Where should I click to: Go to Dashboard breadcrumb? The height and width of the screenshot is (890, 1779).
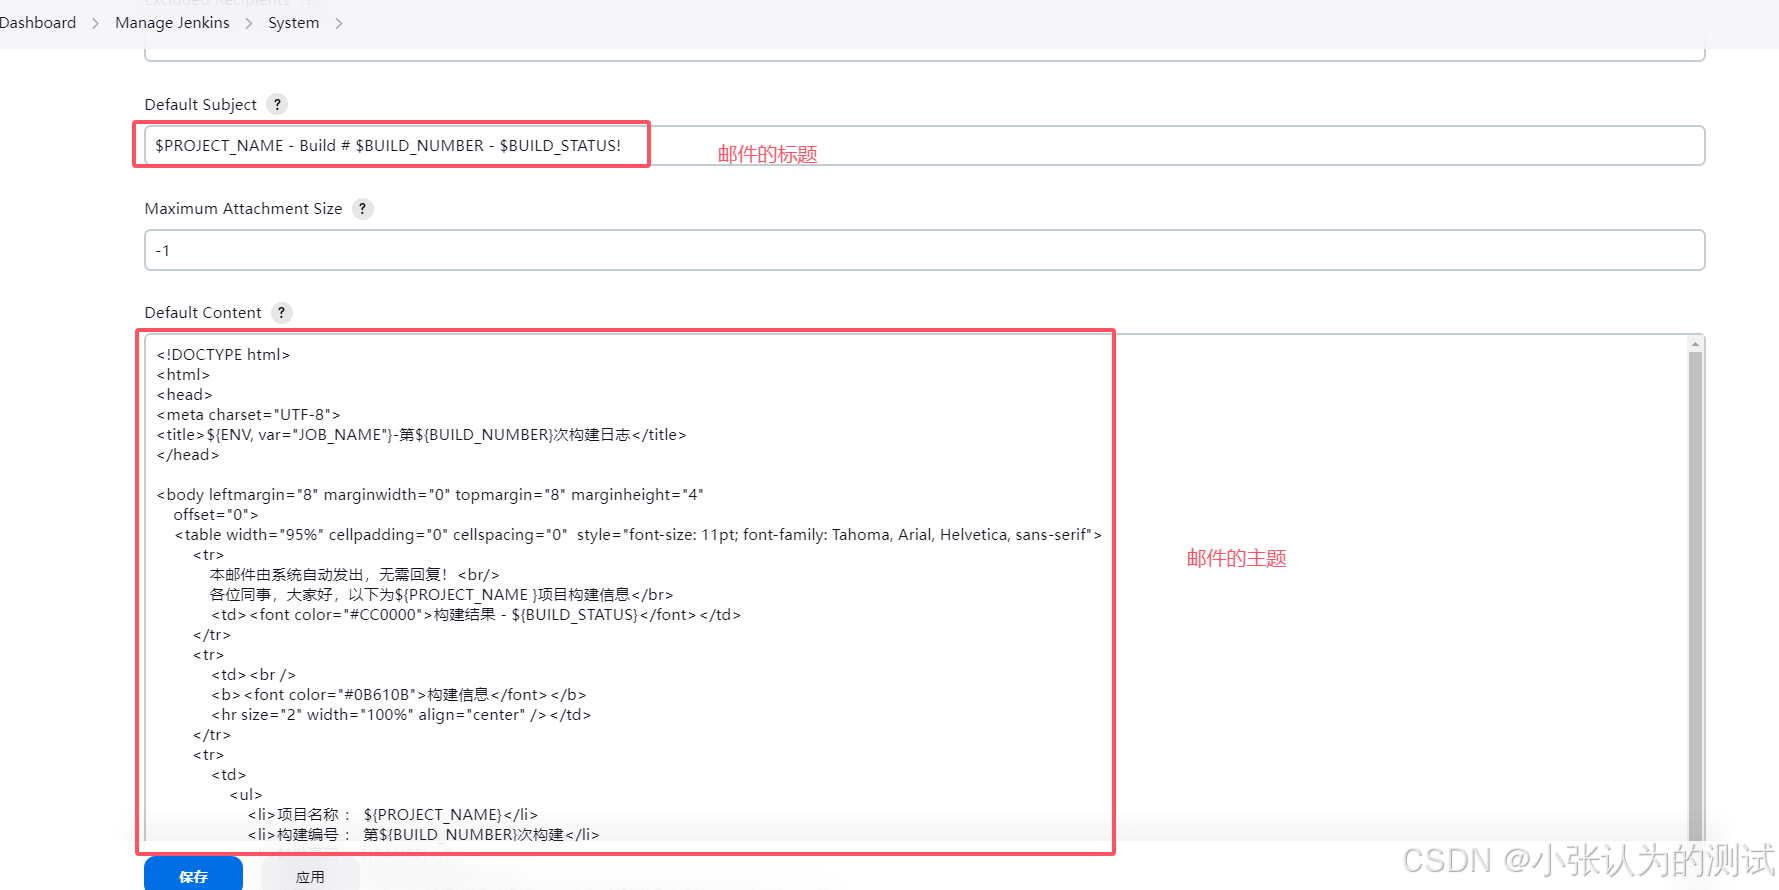point(38,22)
